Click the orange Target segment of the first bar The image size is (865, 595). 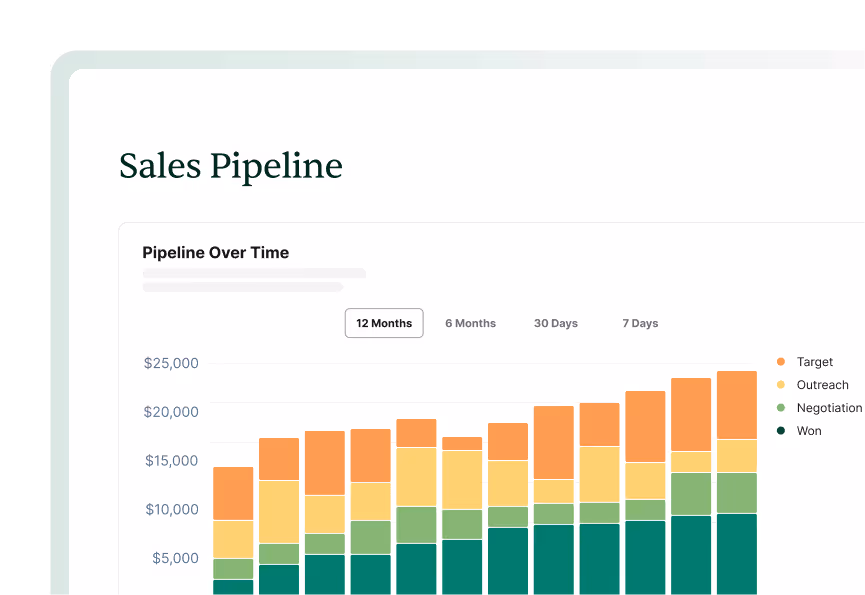(233, 494)
